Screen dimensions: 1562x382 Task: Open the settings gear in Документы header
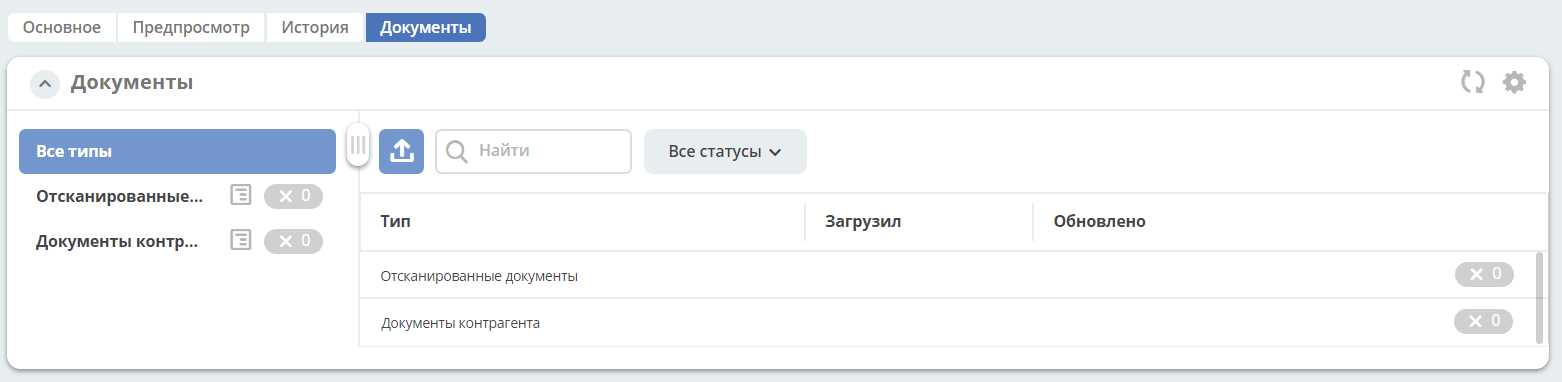[x=1515, y=82]
